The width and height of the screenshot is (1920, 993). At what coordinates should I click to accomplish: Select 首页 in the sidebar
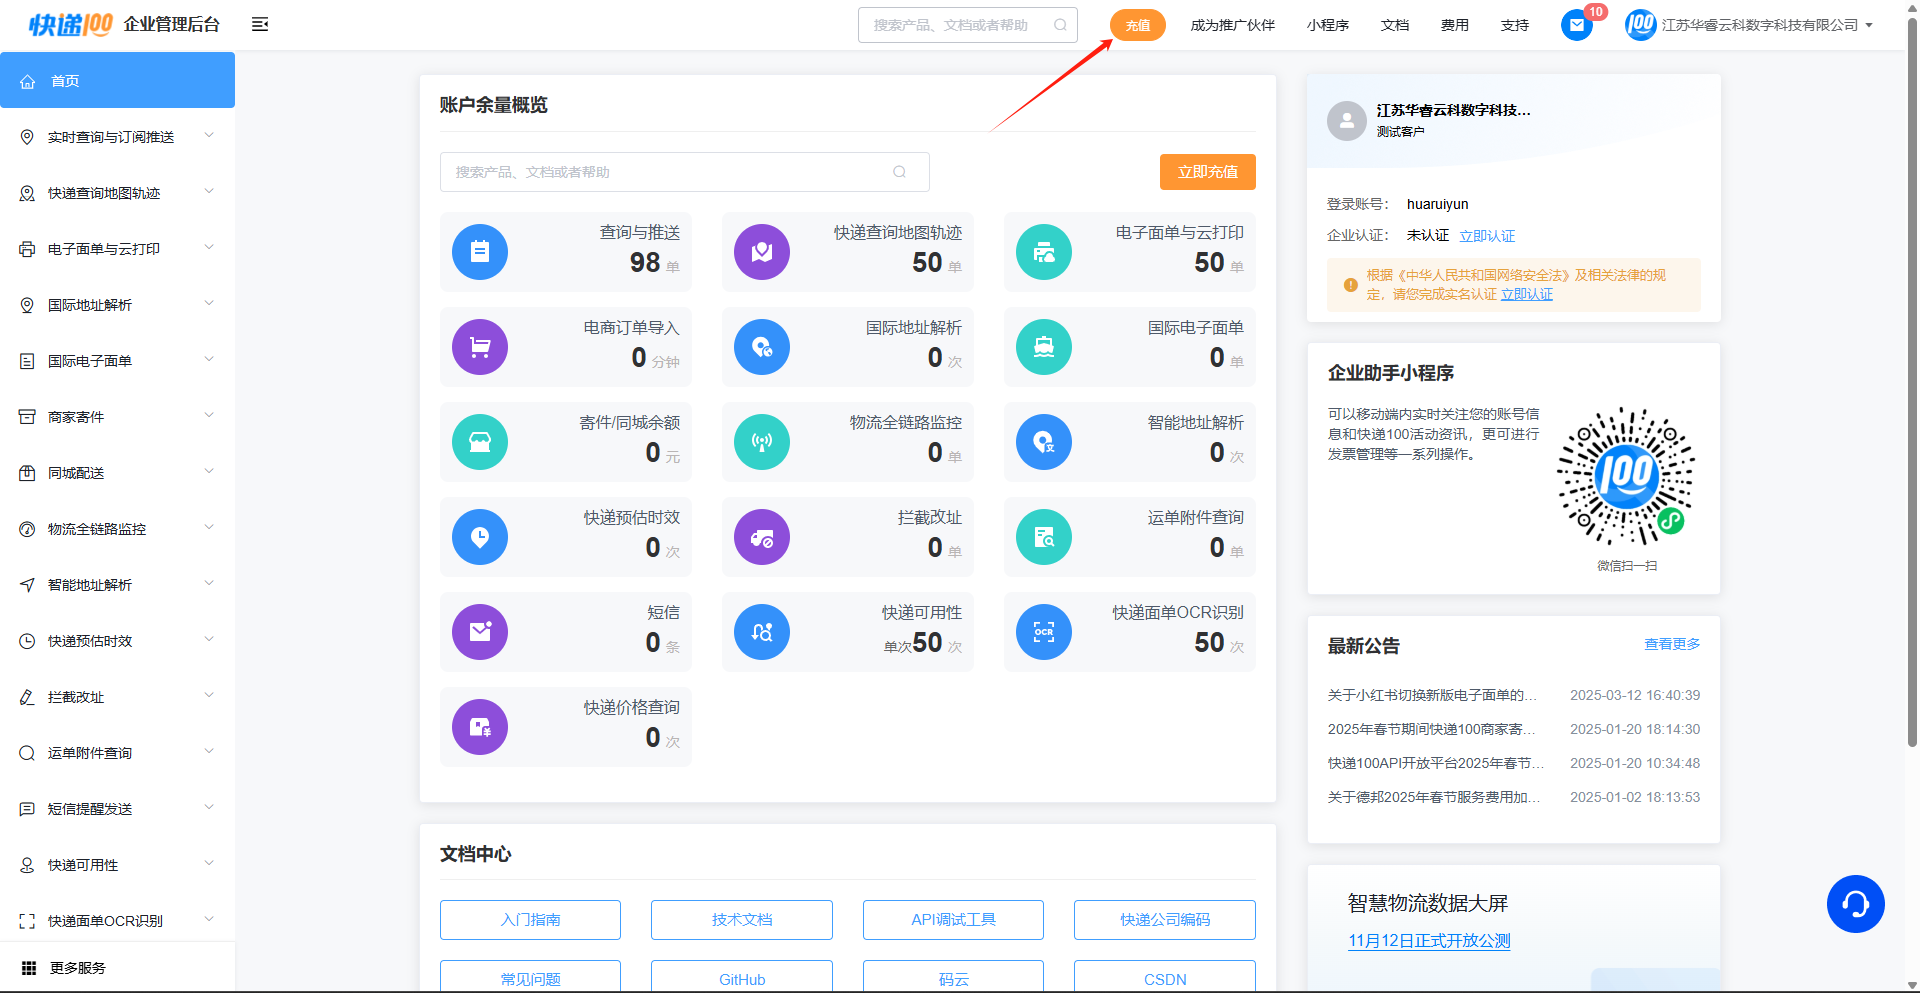[x=117, y=81]
